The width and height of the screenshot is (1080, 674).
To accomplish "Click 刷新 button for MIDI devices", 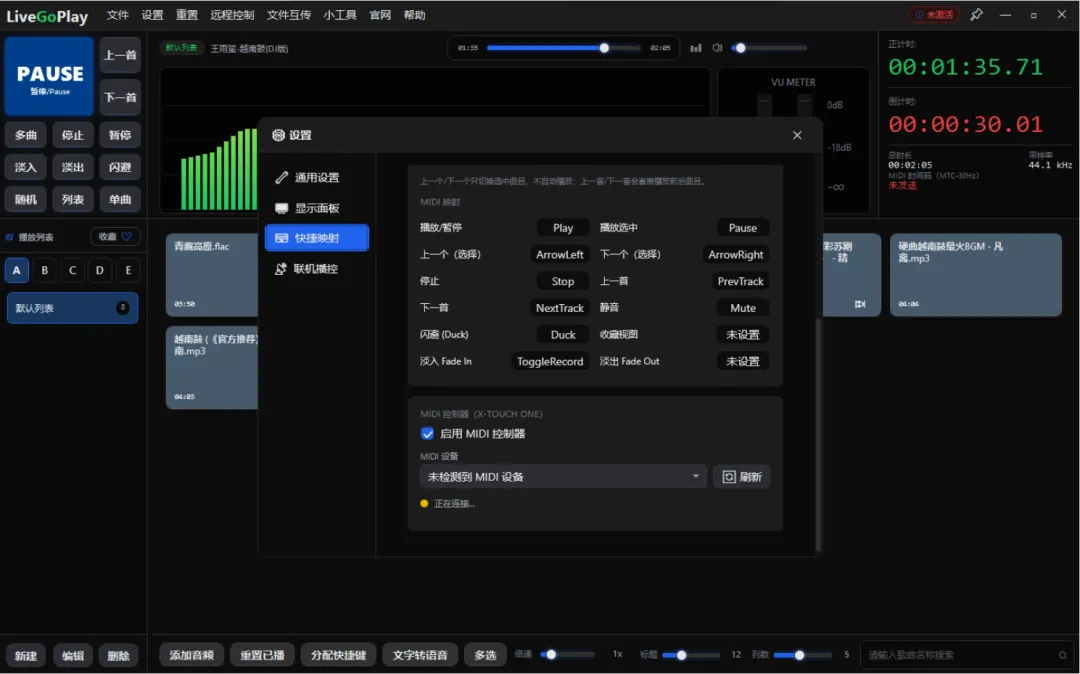I will [742, 476].
